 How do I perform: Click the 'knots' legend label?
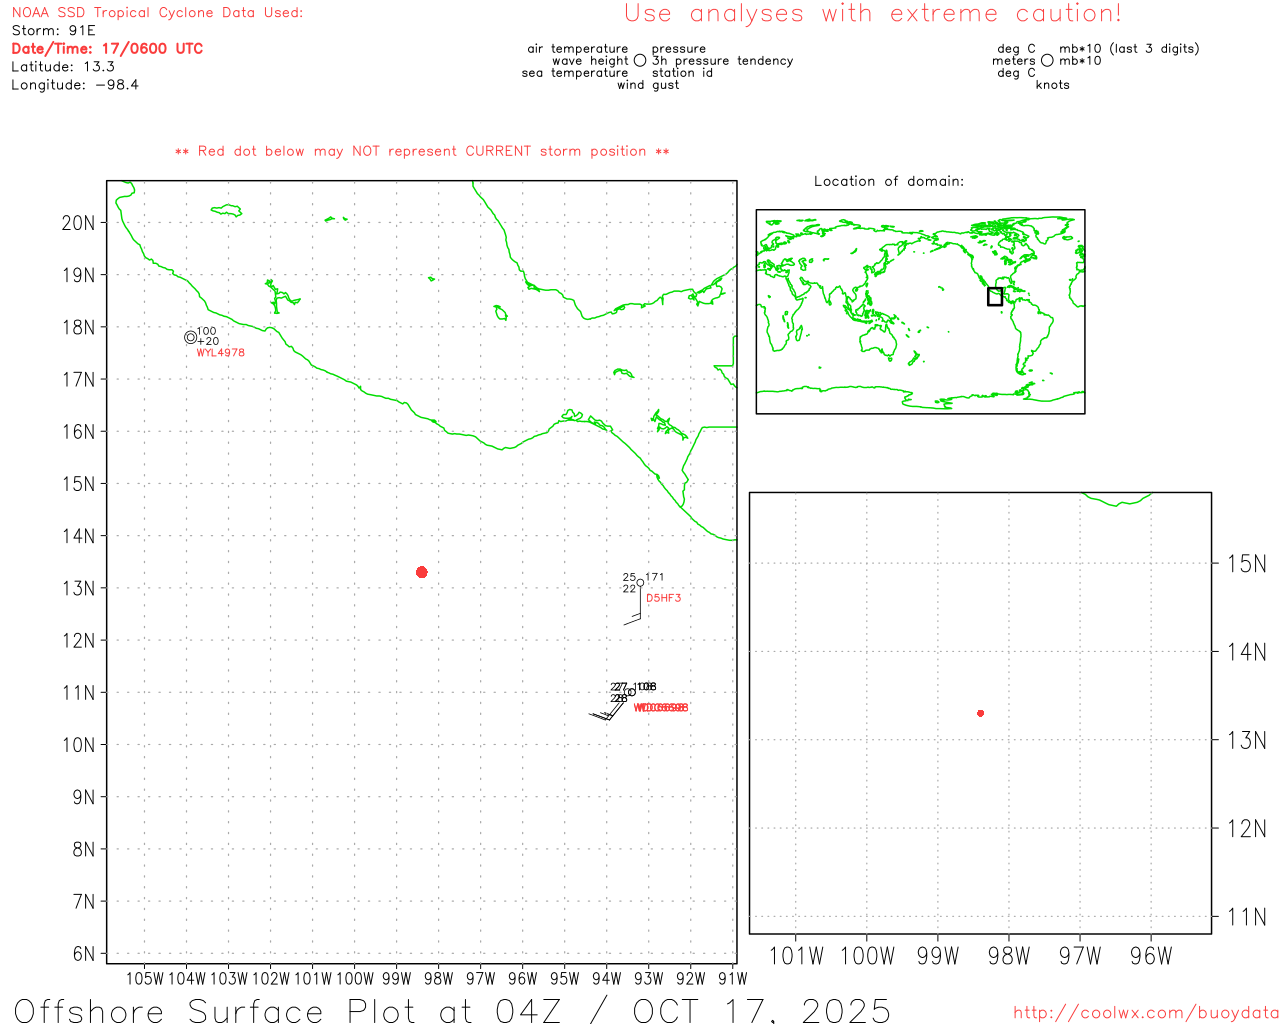(1053, 85)
